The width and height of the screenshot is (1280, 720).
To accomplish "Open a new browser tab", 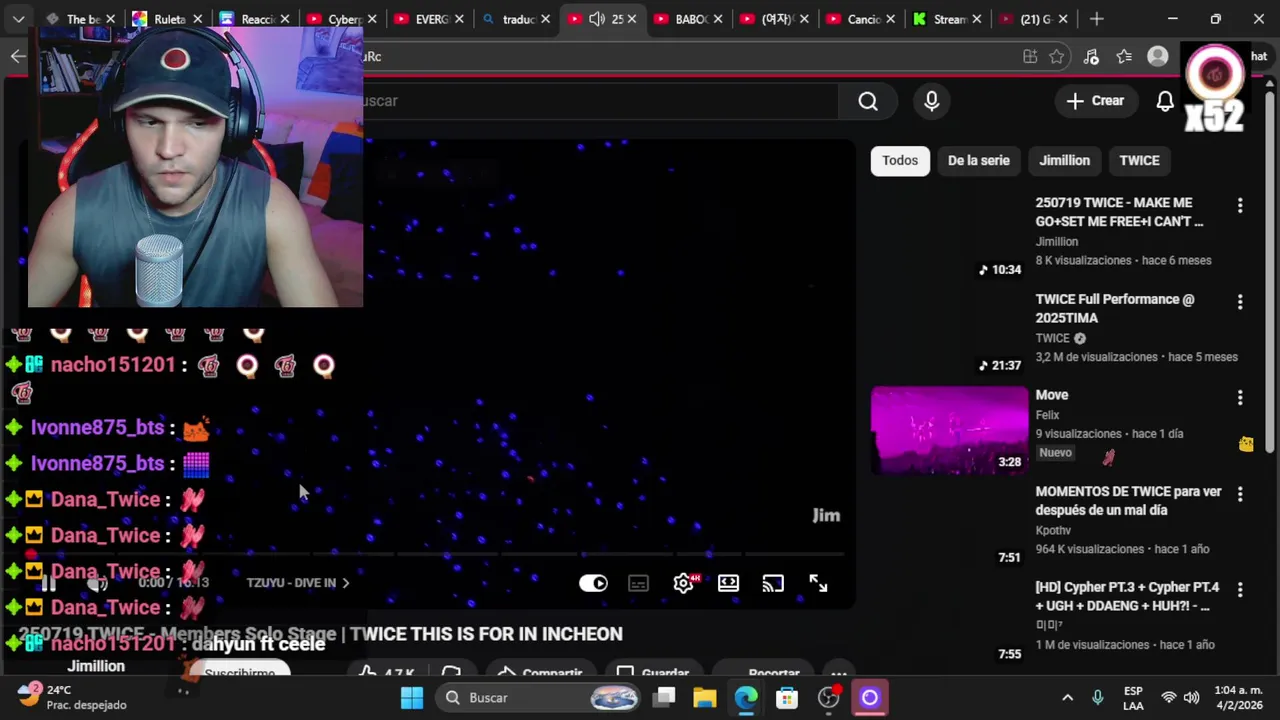I will (x=1097, y=19).
